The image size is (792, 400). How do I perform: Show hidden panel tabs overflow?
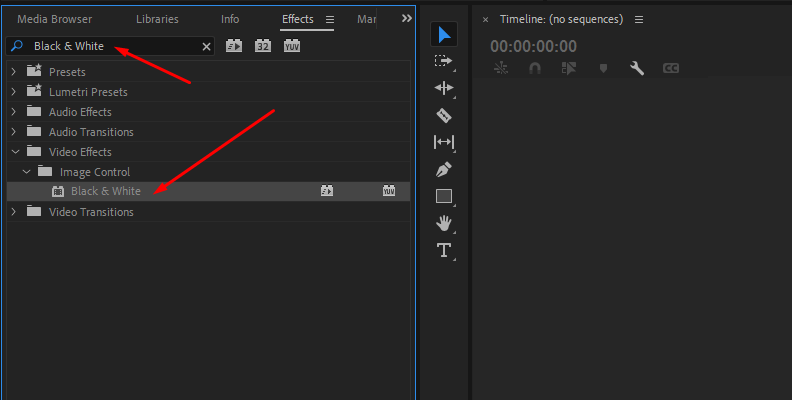[406, 19]
